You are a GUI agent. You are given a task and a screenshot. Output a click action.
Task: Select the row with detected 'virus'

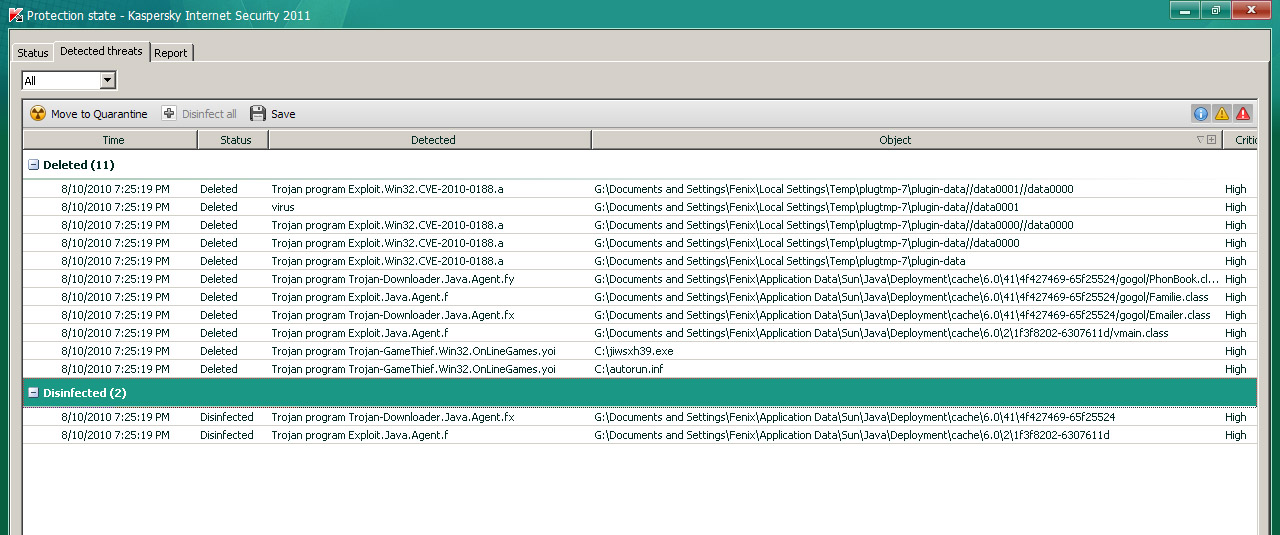(640, 207)
